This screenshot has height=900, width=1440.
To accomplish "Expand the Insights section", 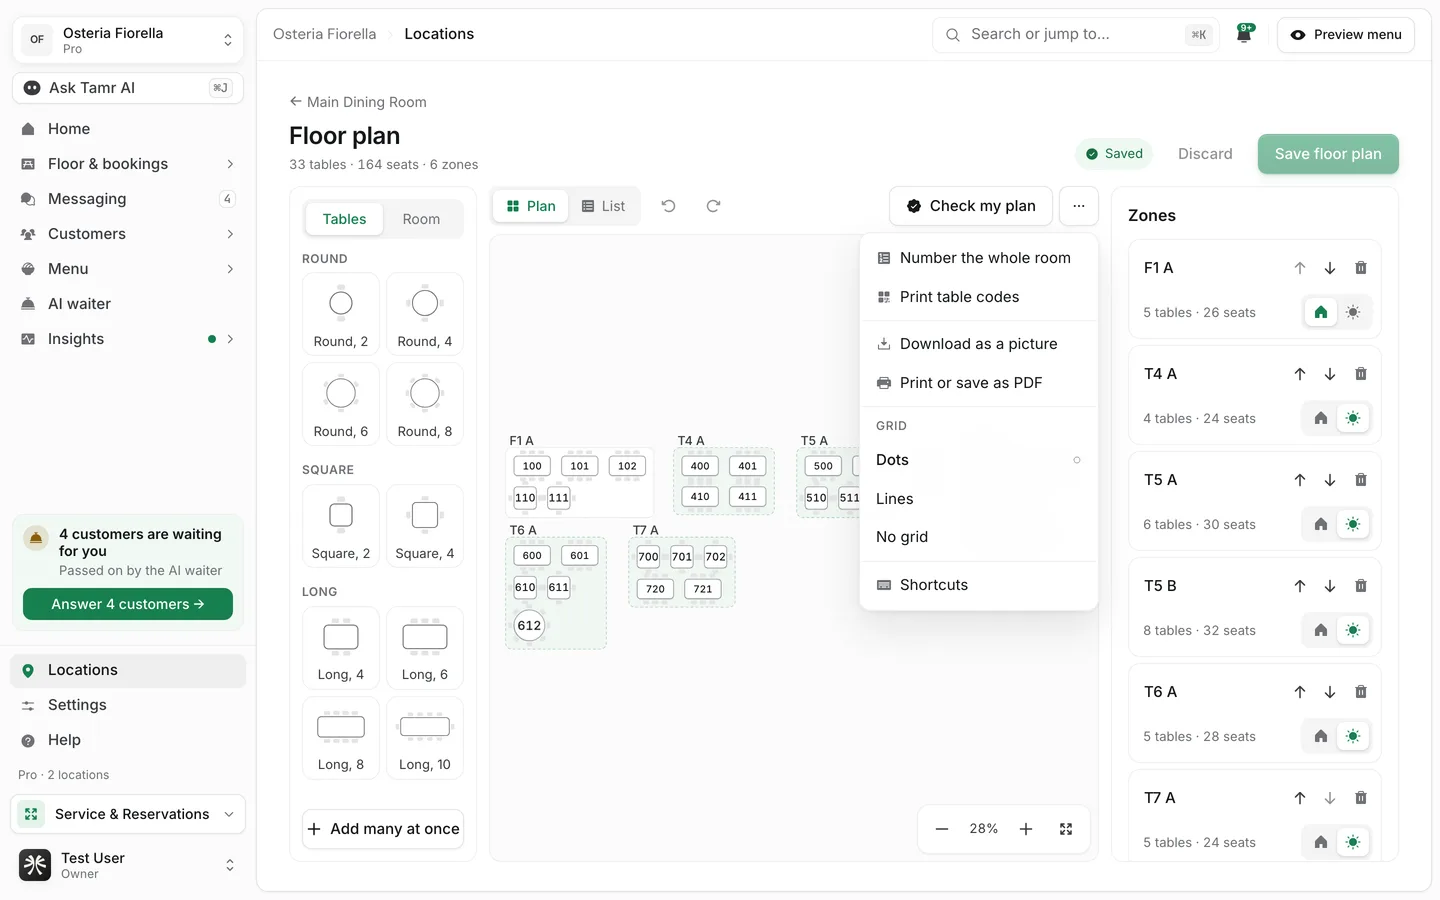I will [x=128, y=339].
